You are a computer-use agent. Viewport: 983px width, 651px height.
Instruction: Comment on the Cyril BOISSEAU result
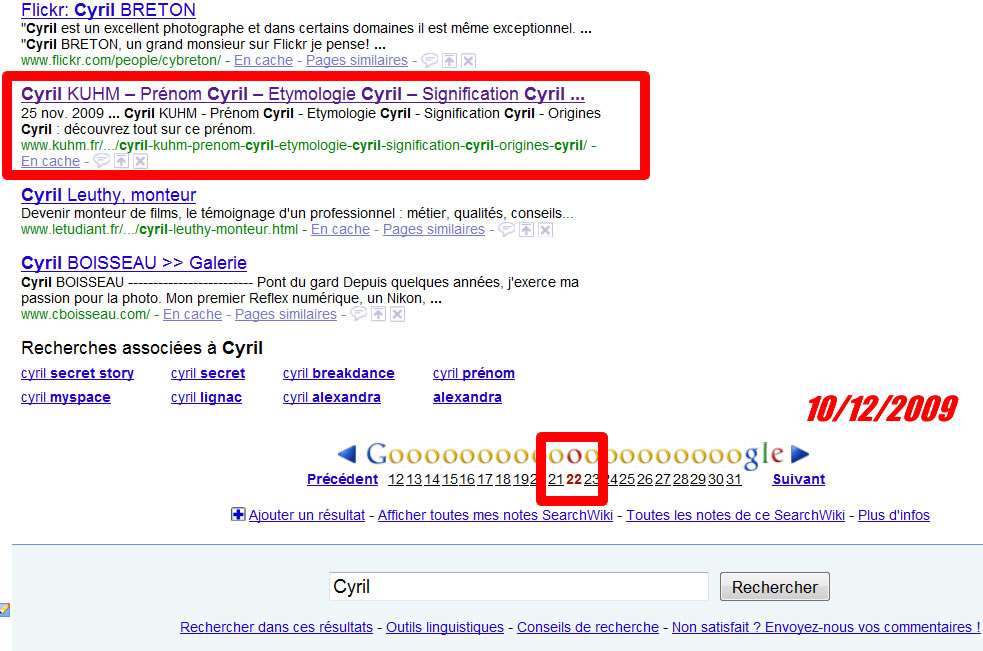pyautogui.click(x=359, y=314)
